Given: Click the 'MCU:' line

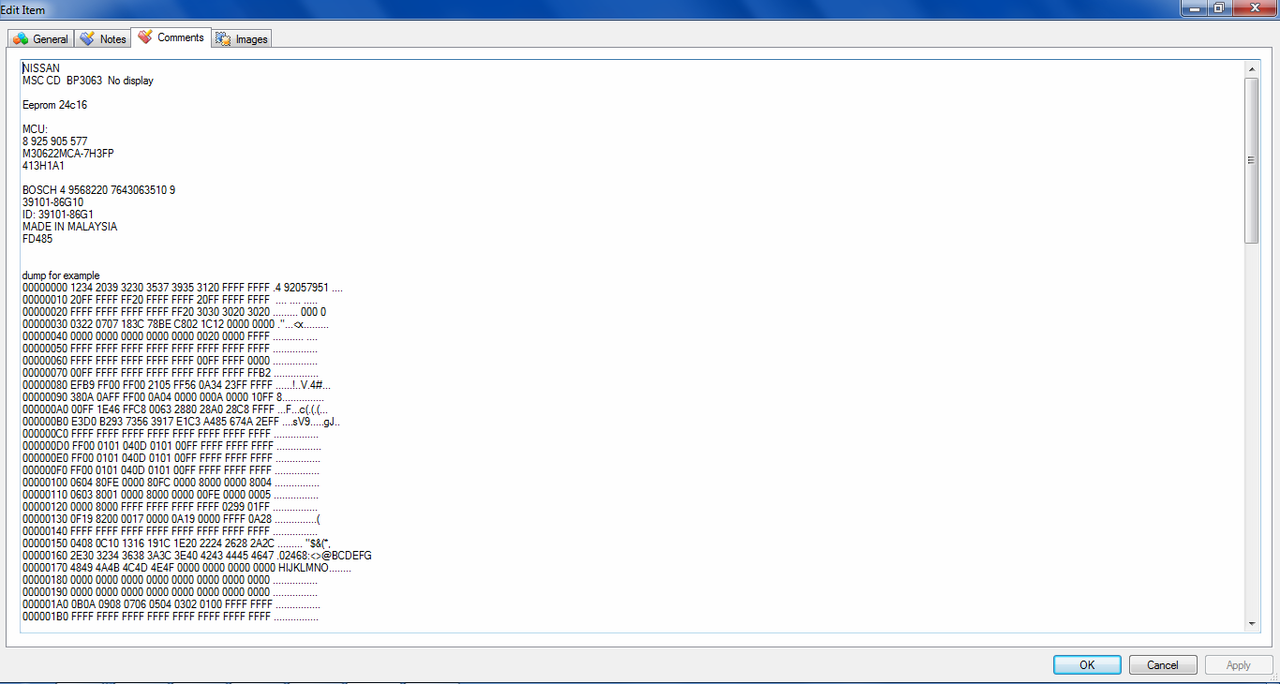Looking at the screenshot, I should [x=35, y=129].
